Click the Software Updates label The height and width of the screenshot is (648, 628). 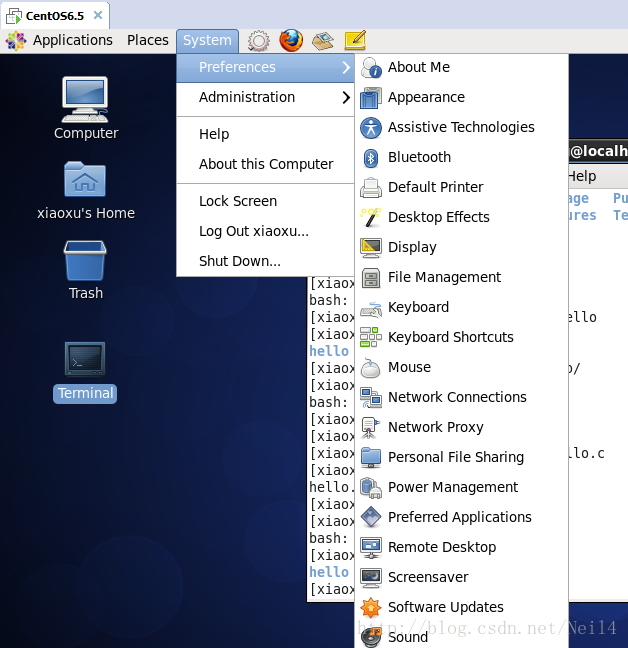(446, 608)
